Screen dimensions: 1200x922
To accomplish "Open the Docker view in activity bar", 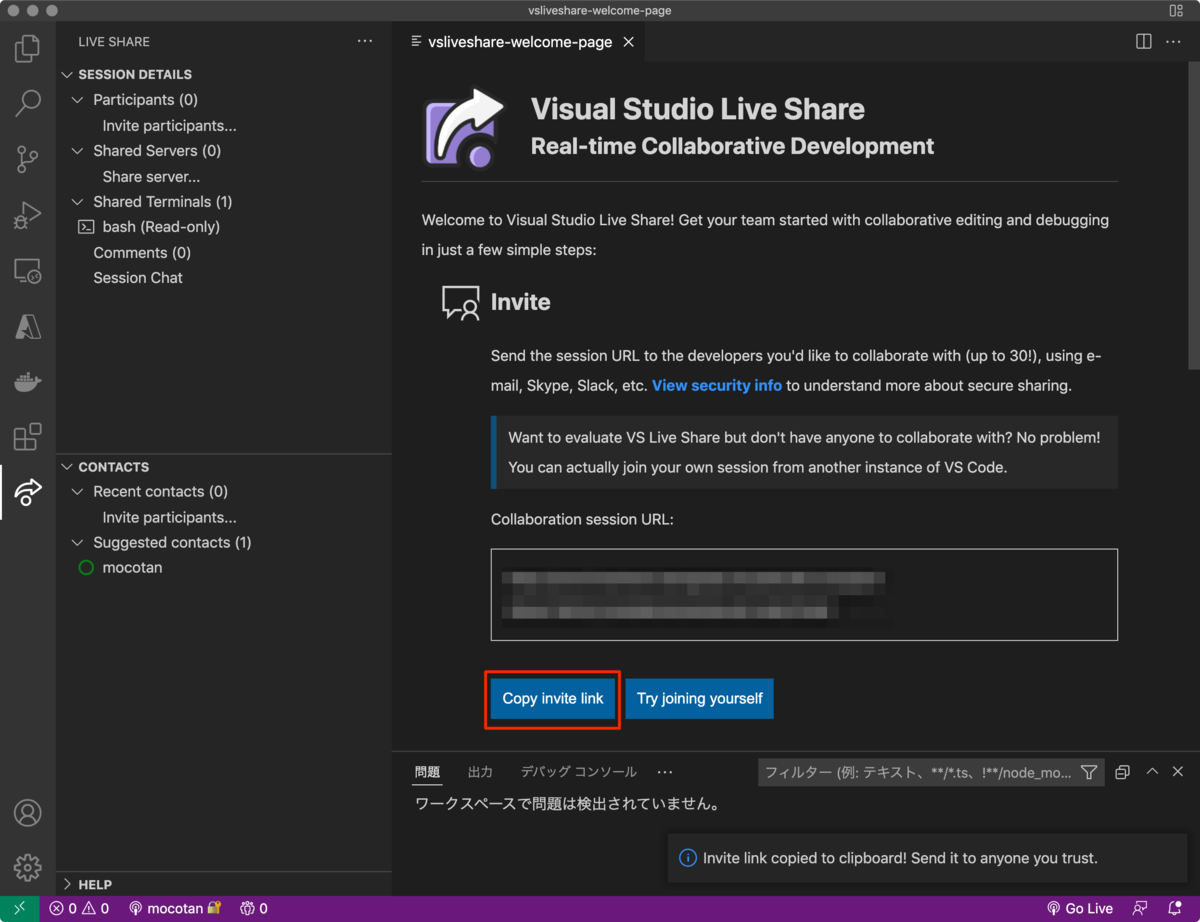I will pos(27,381).
